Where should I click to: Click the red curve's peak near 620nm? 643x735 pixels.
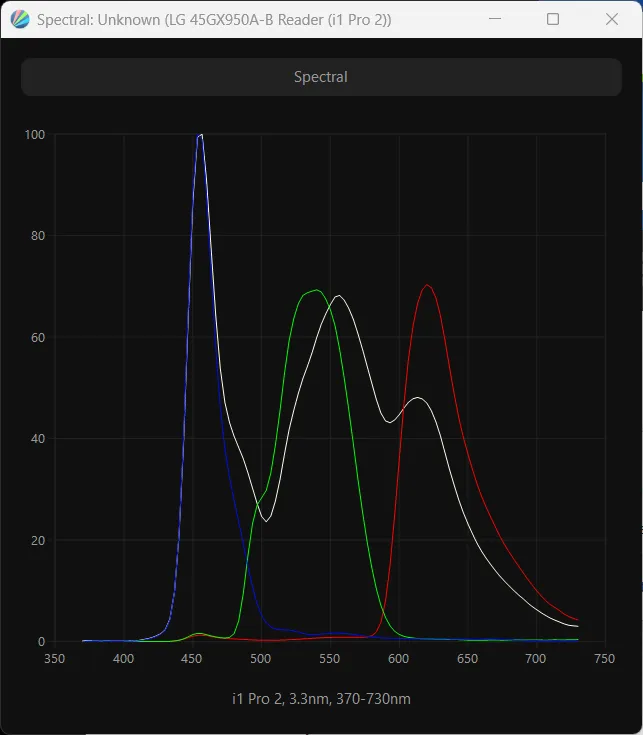pyautogui.click(x=427, y=285)
